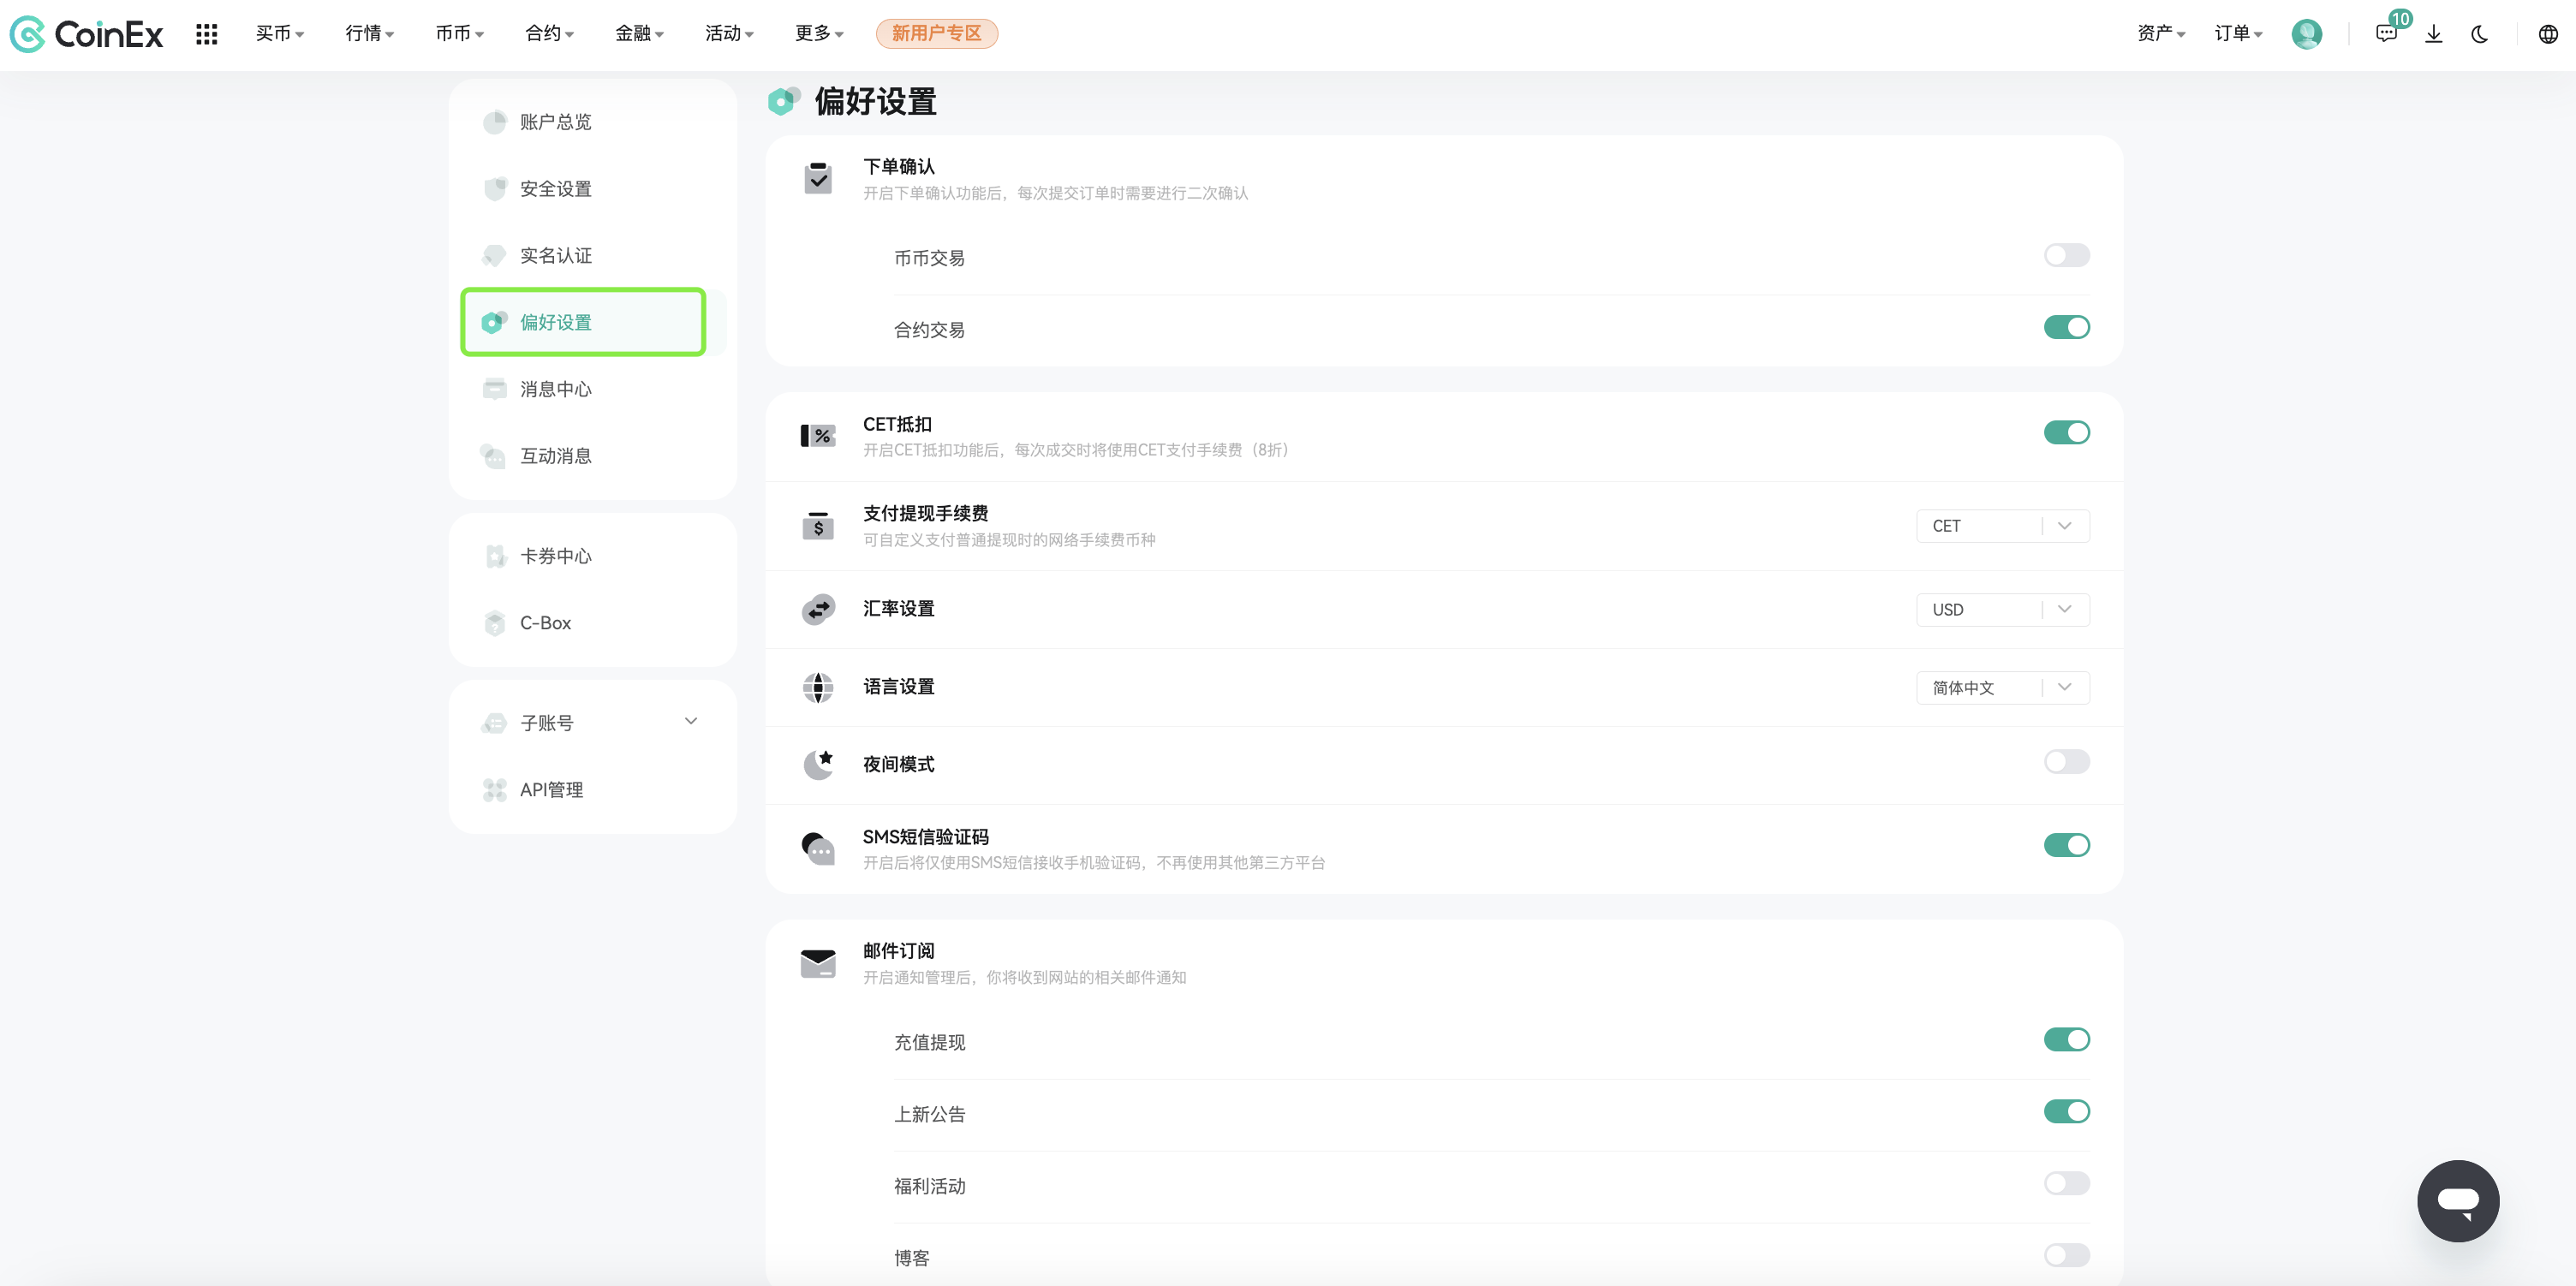
Task: Open the 币币 dropdown menu
Action: 460,34
